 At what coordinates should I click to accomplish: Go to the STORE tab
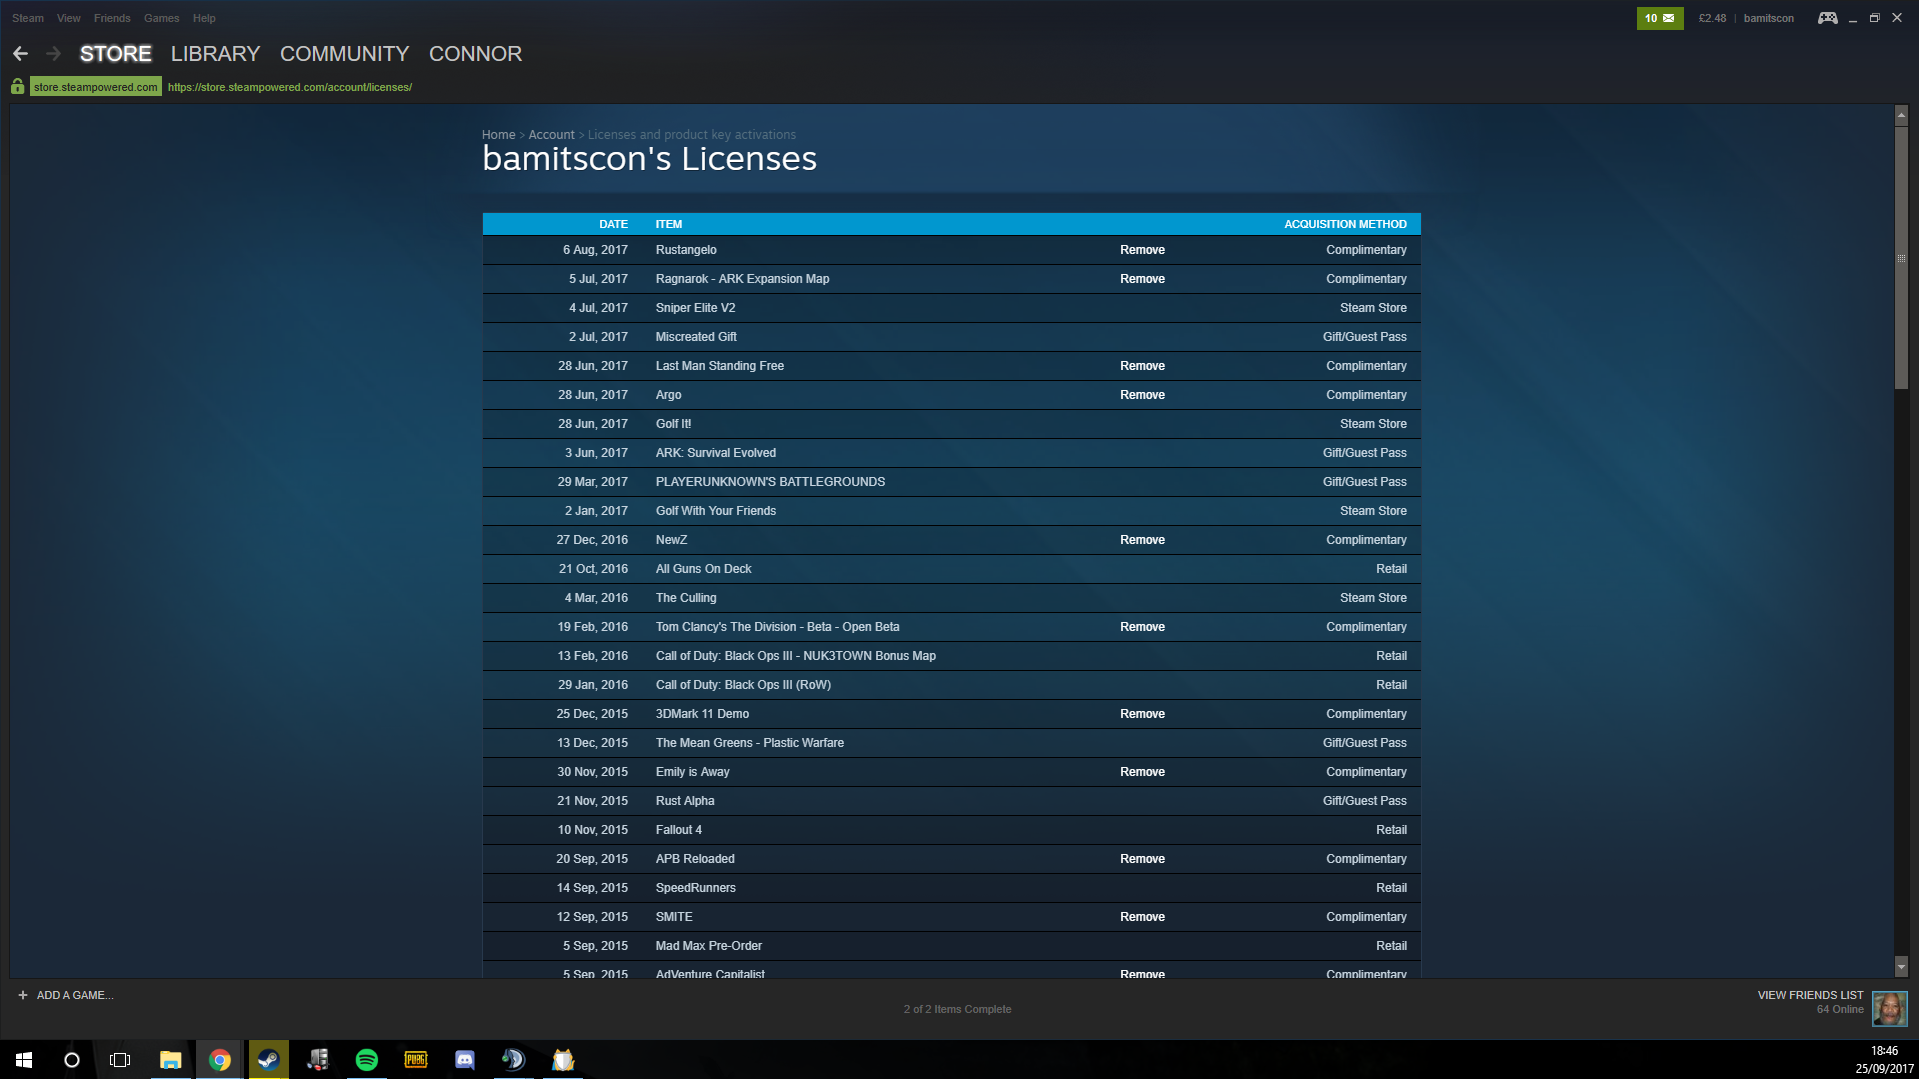tap(116, 54)
